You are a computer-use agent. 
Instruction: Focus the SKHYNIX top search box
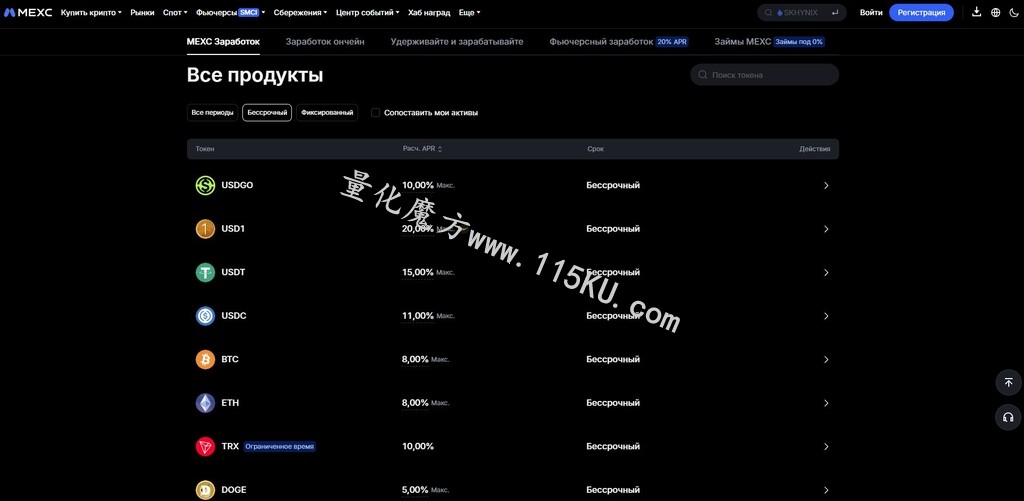pos(802,12)
